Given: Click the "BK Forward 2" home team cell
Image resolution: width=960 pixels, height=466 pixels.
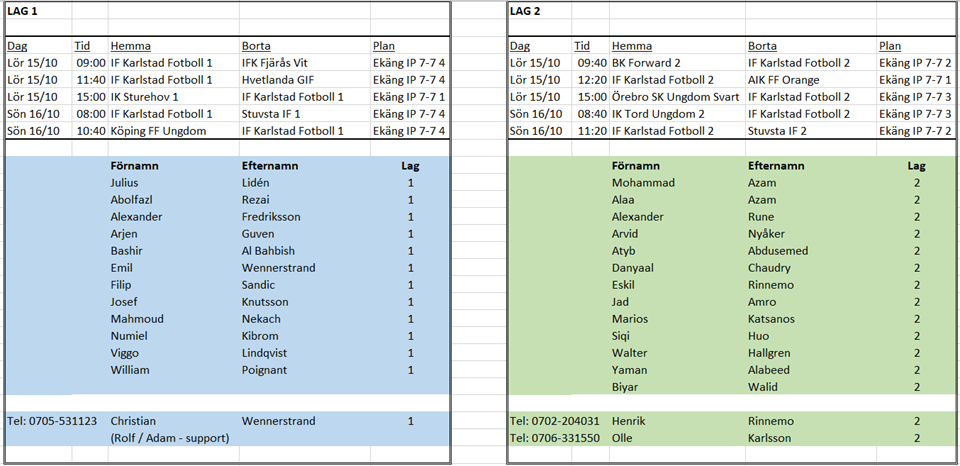Looking at the screenshot, I should tap(646, 63).
